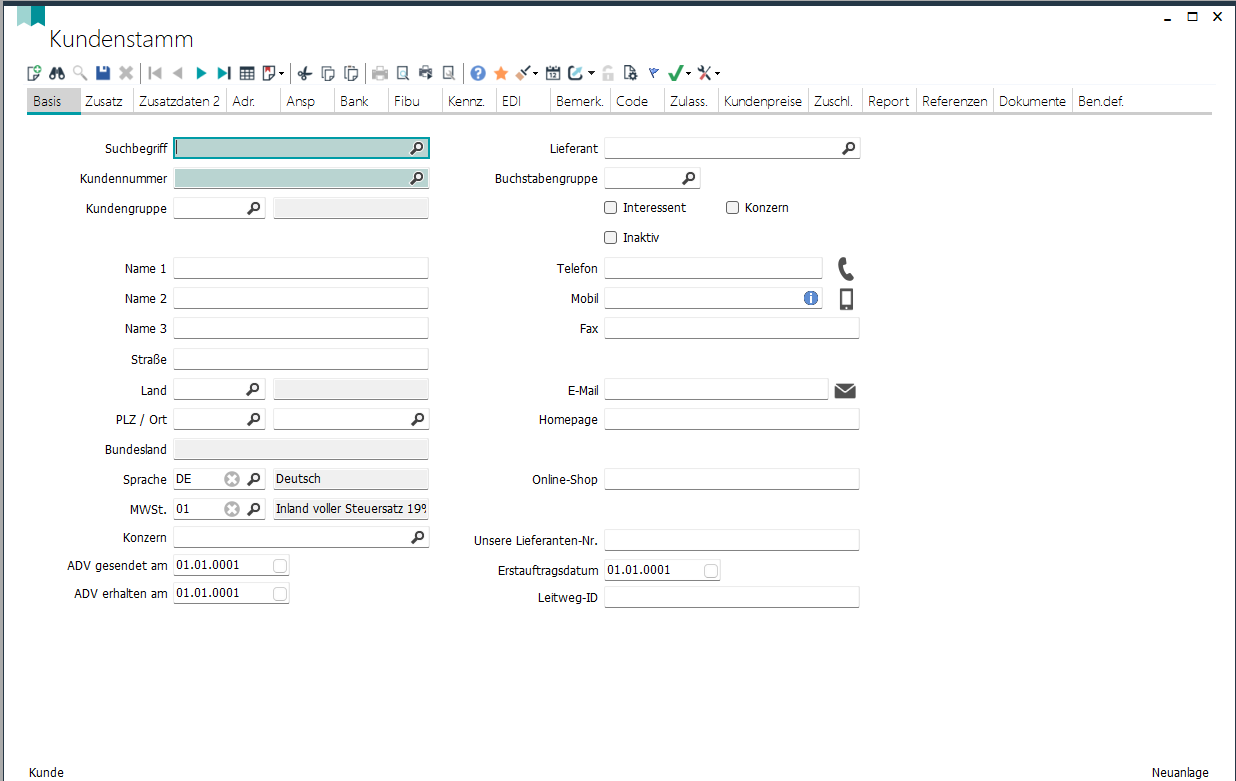Toggle the ADV erhalten am date checkbox
Screen dimensions: 1236x781
280,594
